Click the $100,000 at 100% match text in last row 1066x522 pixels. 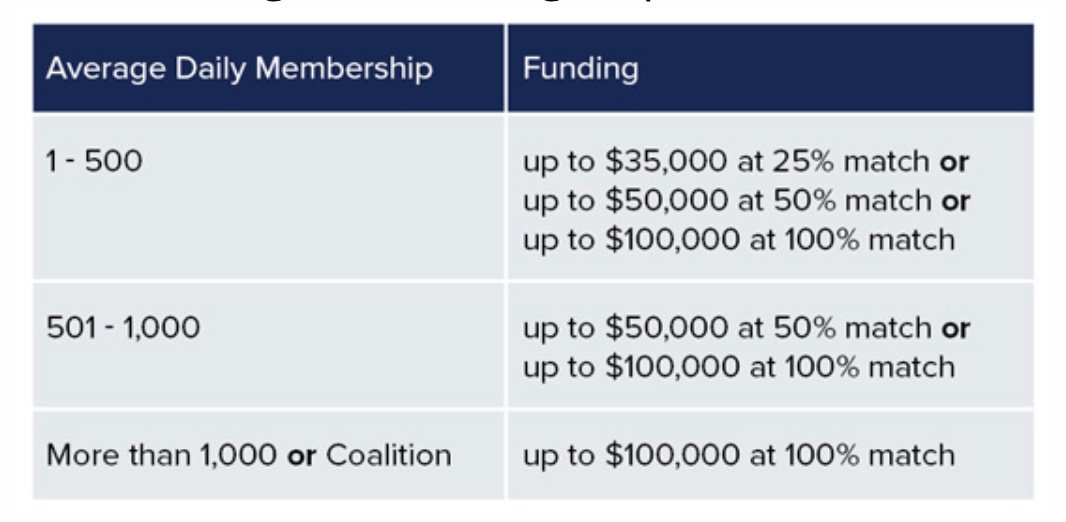pos(779,455)
